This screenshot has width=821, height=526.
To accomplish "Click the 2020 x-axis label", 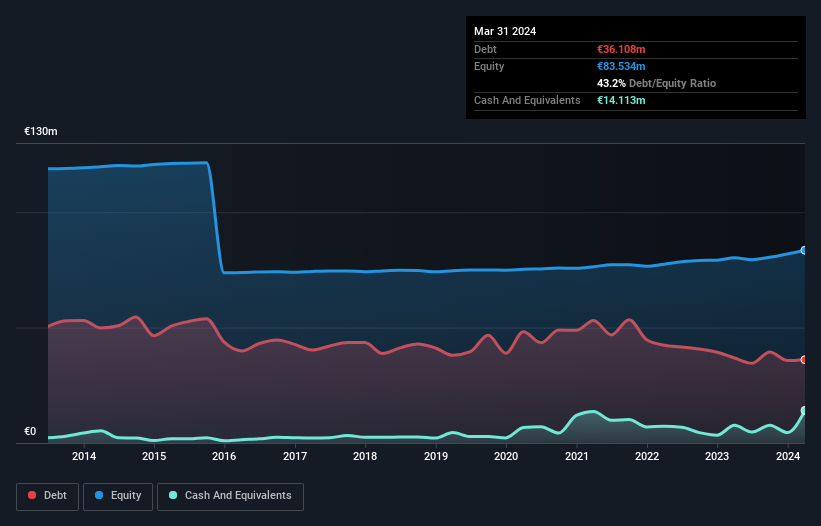I will click(506, 456).
